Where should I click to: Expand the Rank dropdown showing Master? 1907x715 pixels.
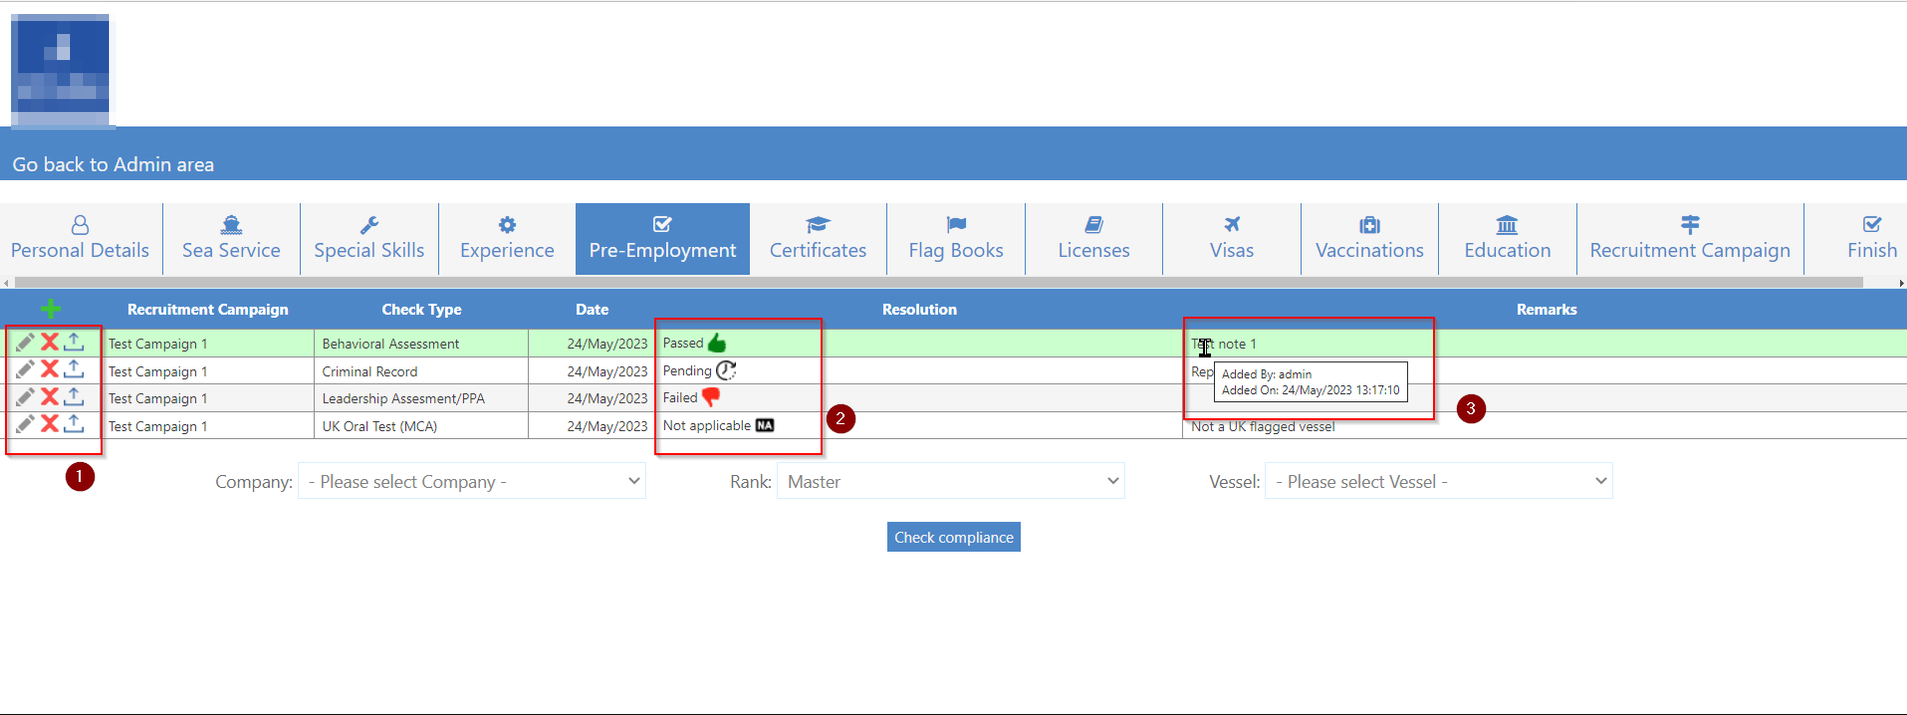click(951, 481)
